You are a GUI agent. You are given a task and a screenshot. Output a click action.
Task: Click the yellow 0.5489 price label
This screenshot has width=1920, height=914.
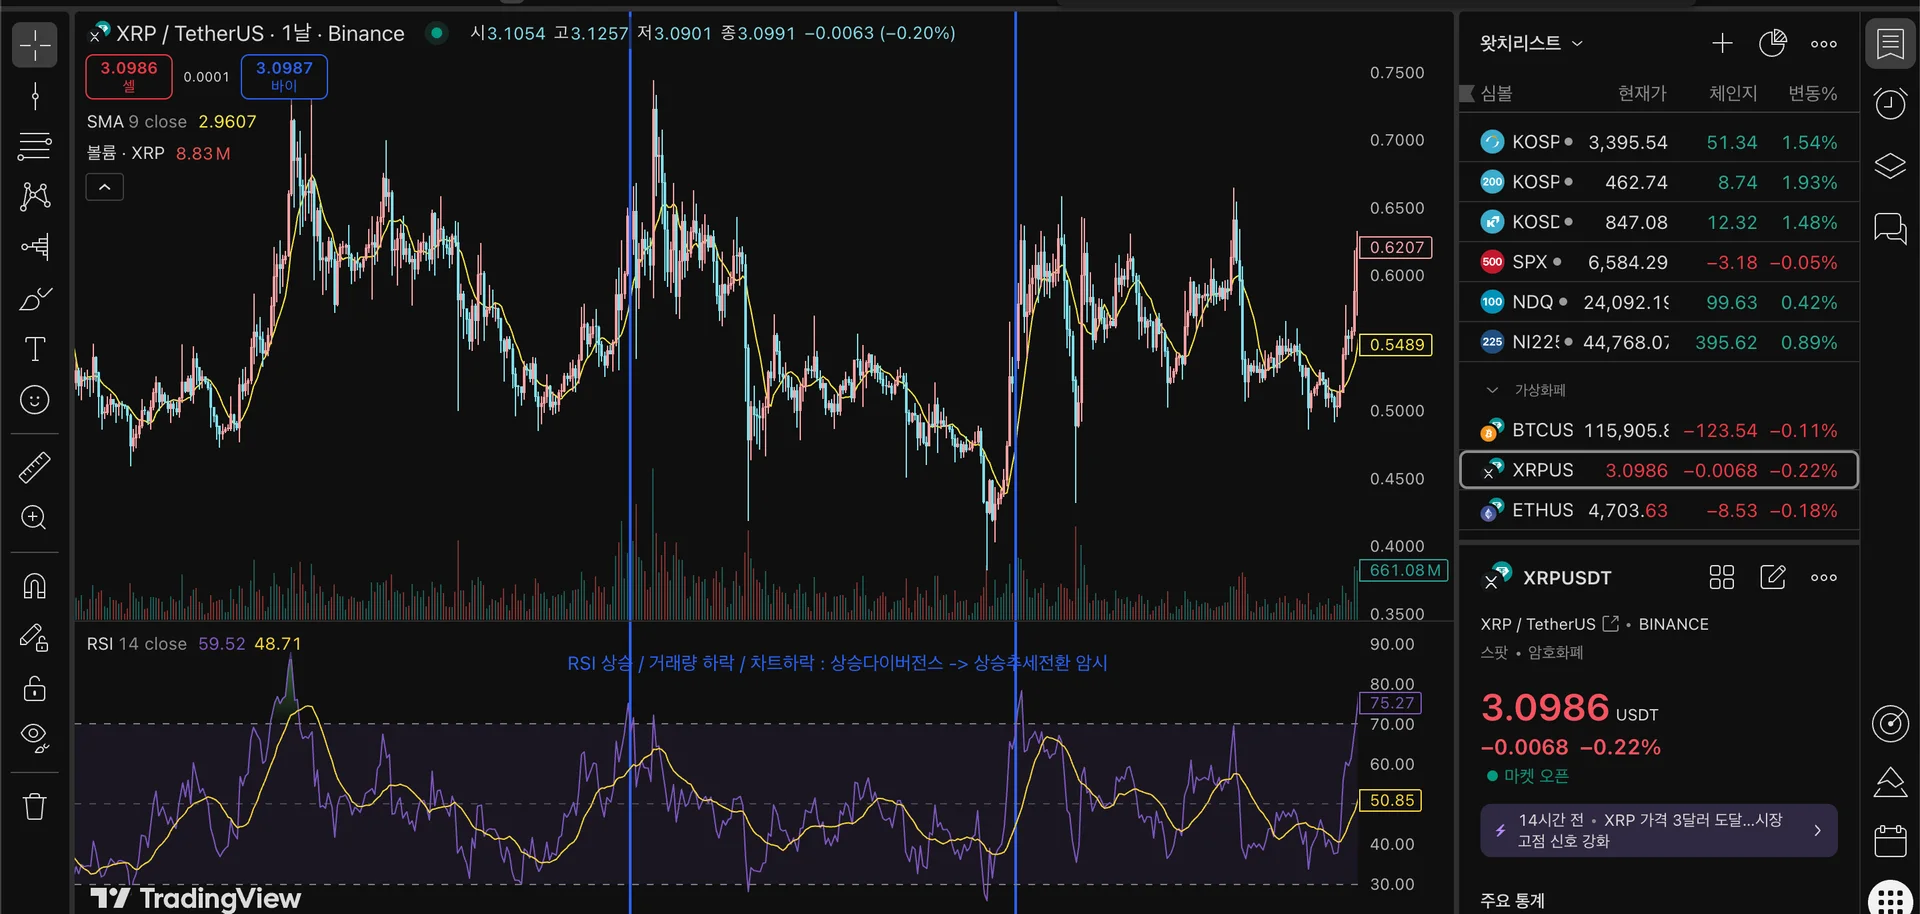click(1396, 345)
